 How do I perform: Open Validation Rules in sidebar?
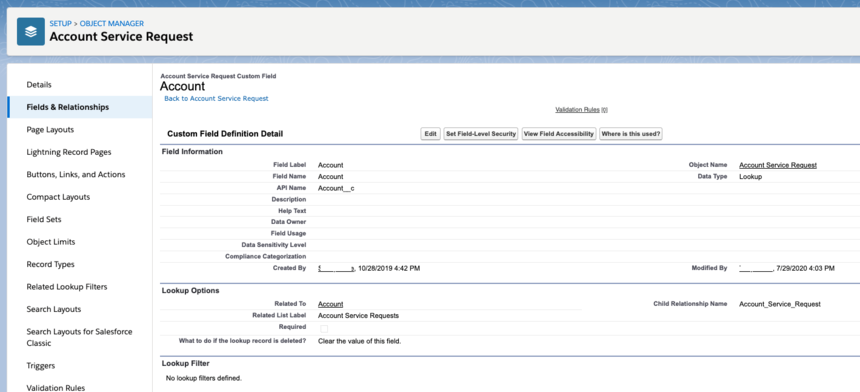(56, 388)
